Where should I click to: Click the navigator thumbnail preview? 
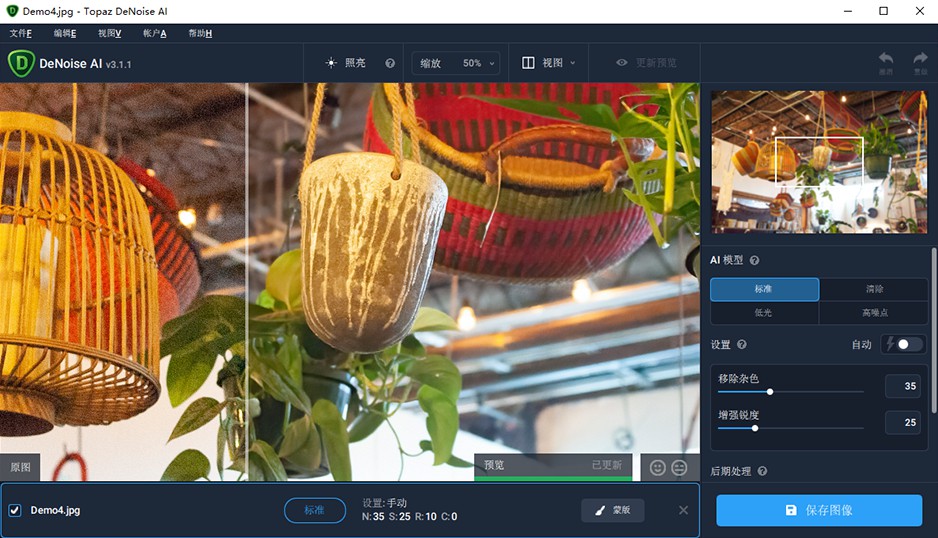click(x=819, y=162)
